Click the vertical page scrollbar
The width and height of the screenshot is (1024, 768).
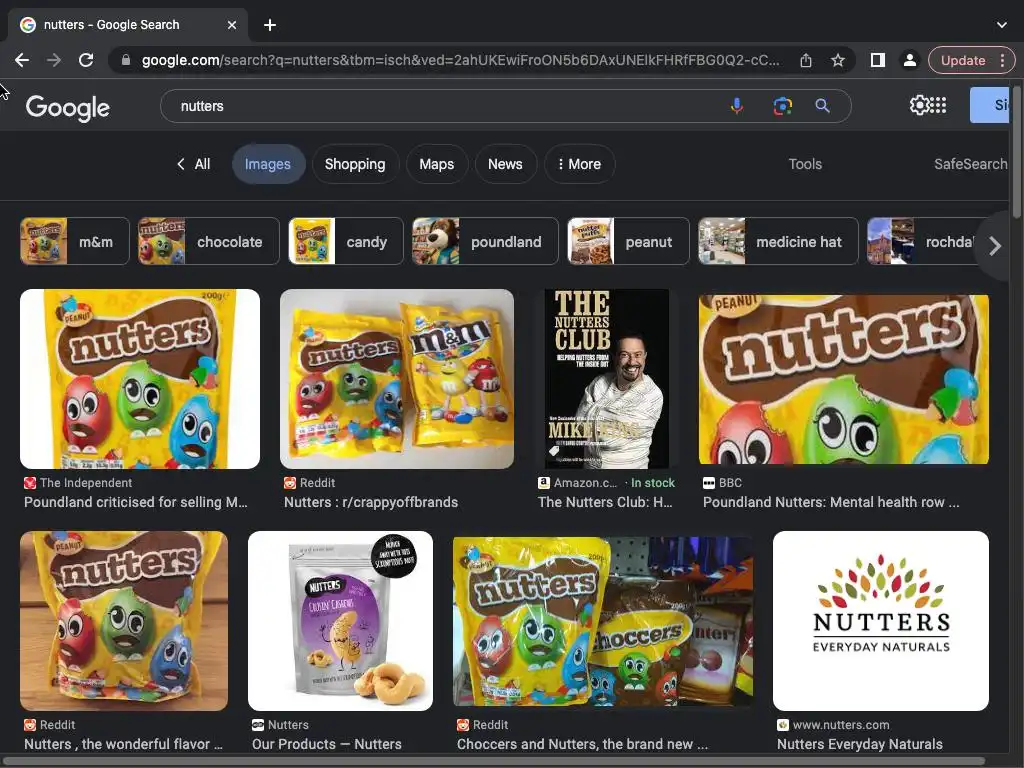(1017, 150)
